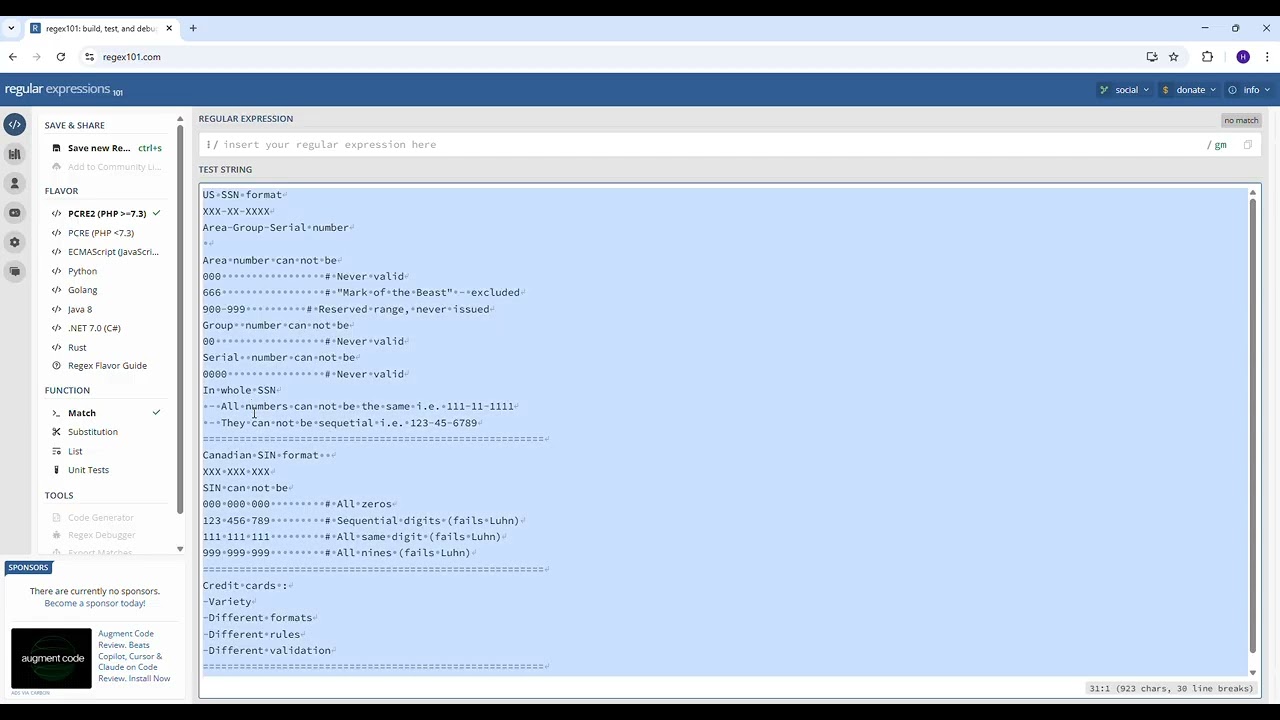Open the regex editor sidebar icon
Viewport: 1280px width, 720px height.
(x=14, y=125)
